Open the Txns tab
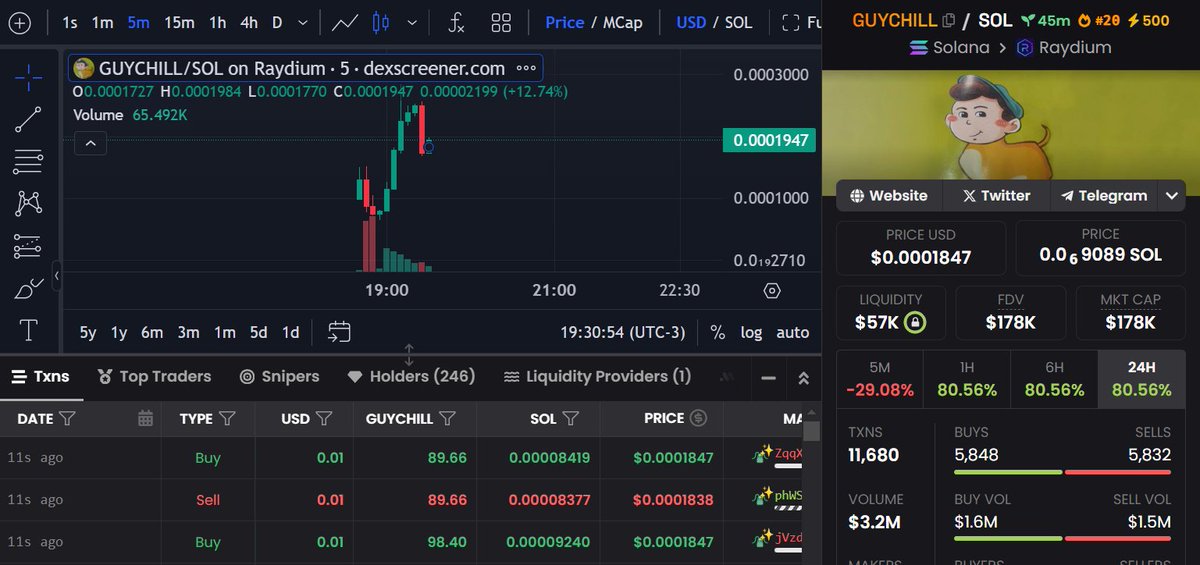 click(x=41, y=376)
